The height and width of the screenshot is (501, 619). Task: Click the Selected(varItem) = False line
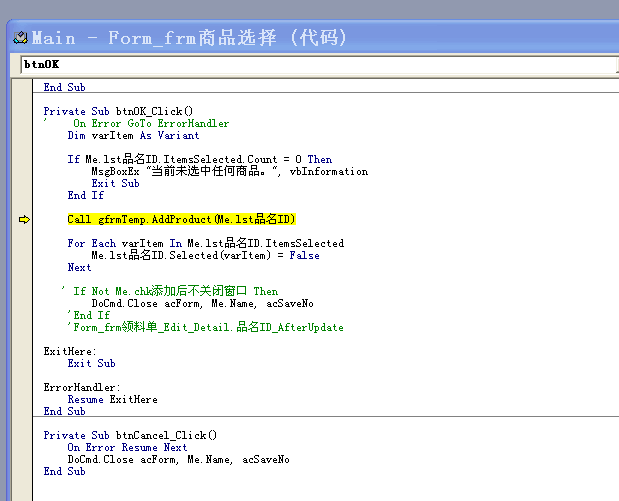coord(205,255)
